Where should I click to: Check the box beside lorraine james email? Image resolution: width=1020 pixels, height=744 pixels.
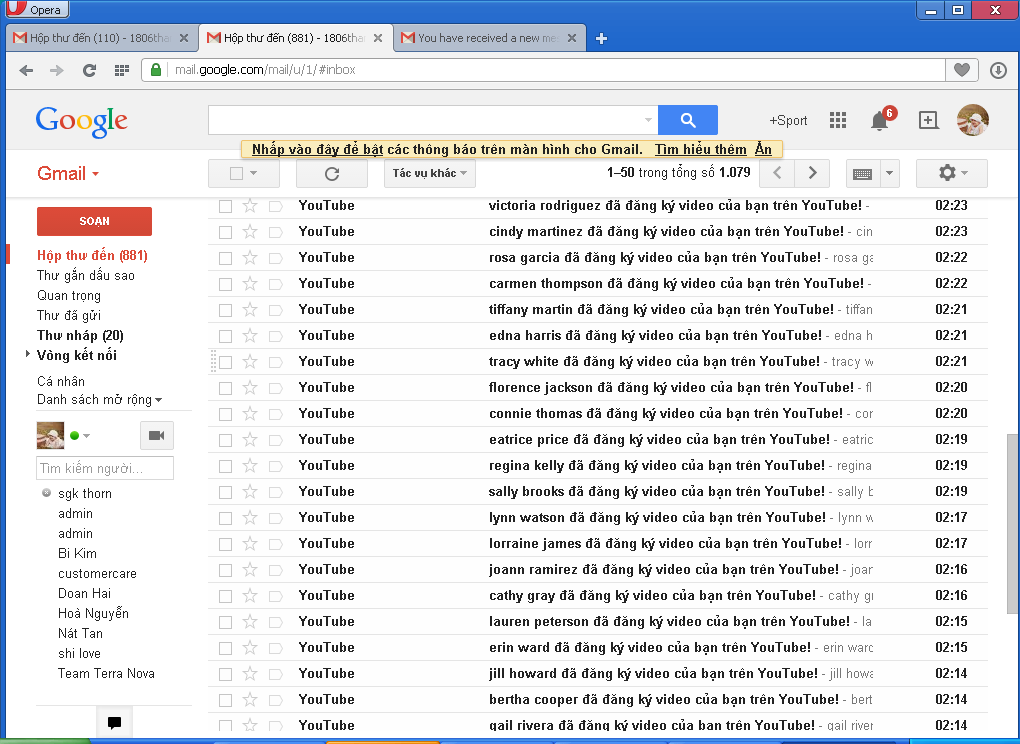click(226, 544)
